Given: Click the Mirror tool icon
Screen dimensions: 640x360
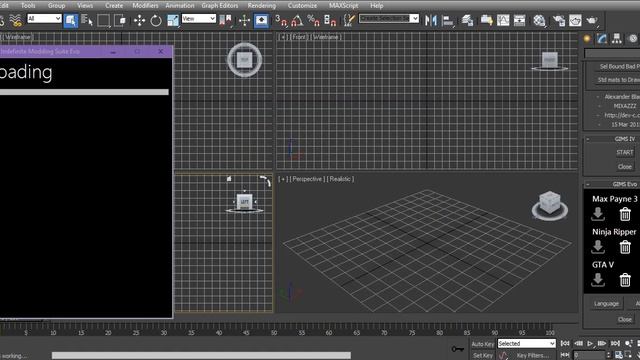Looking at the screenshot, I should (x=431, y=20).
